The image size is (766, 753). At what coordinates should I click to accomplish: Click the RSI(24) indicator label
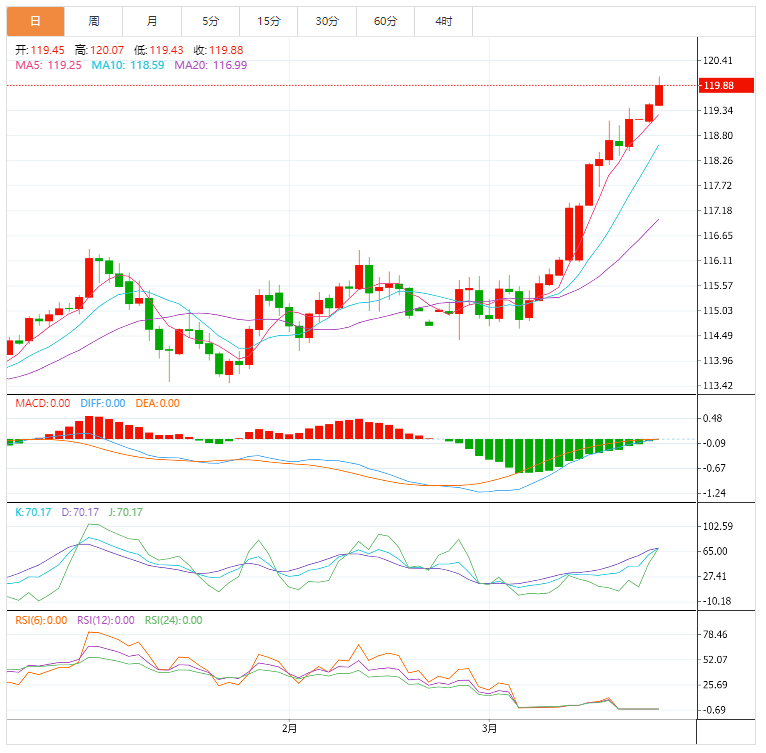pos(173,620)
